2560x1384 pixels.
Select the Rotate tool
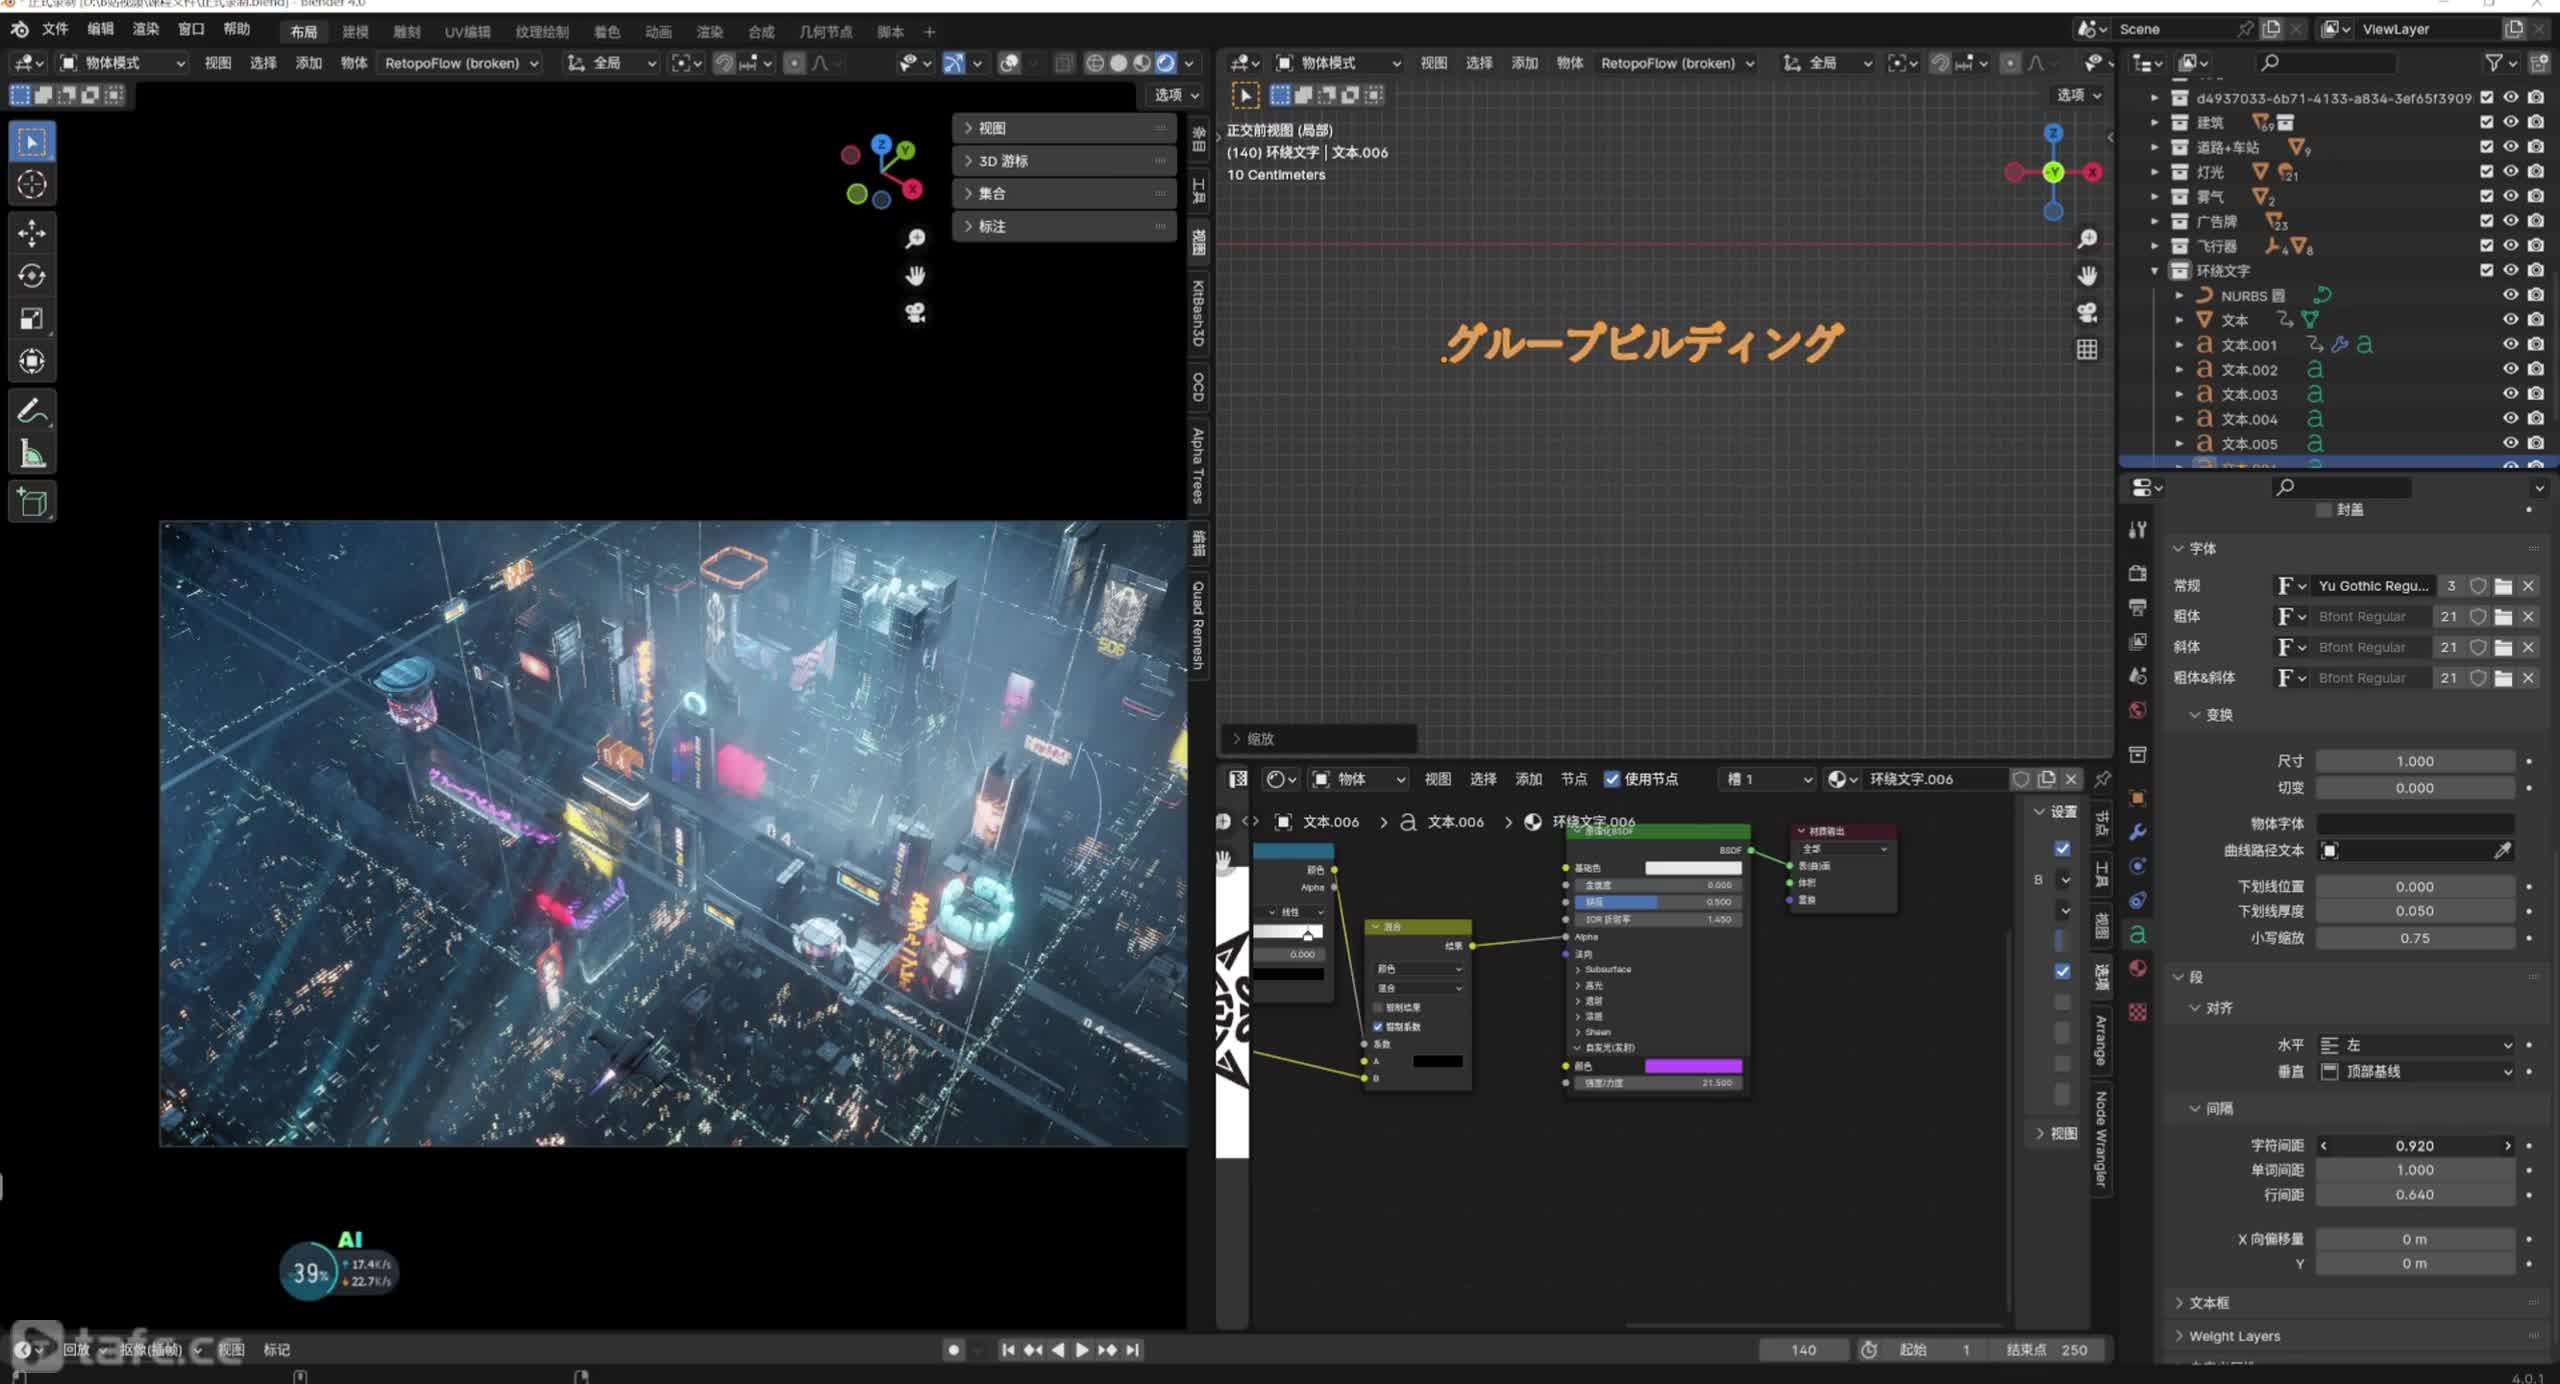pyautogui.click(x=32, y=276)
